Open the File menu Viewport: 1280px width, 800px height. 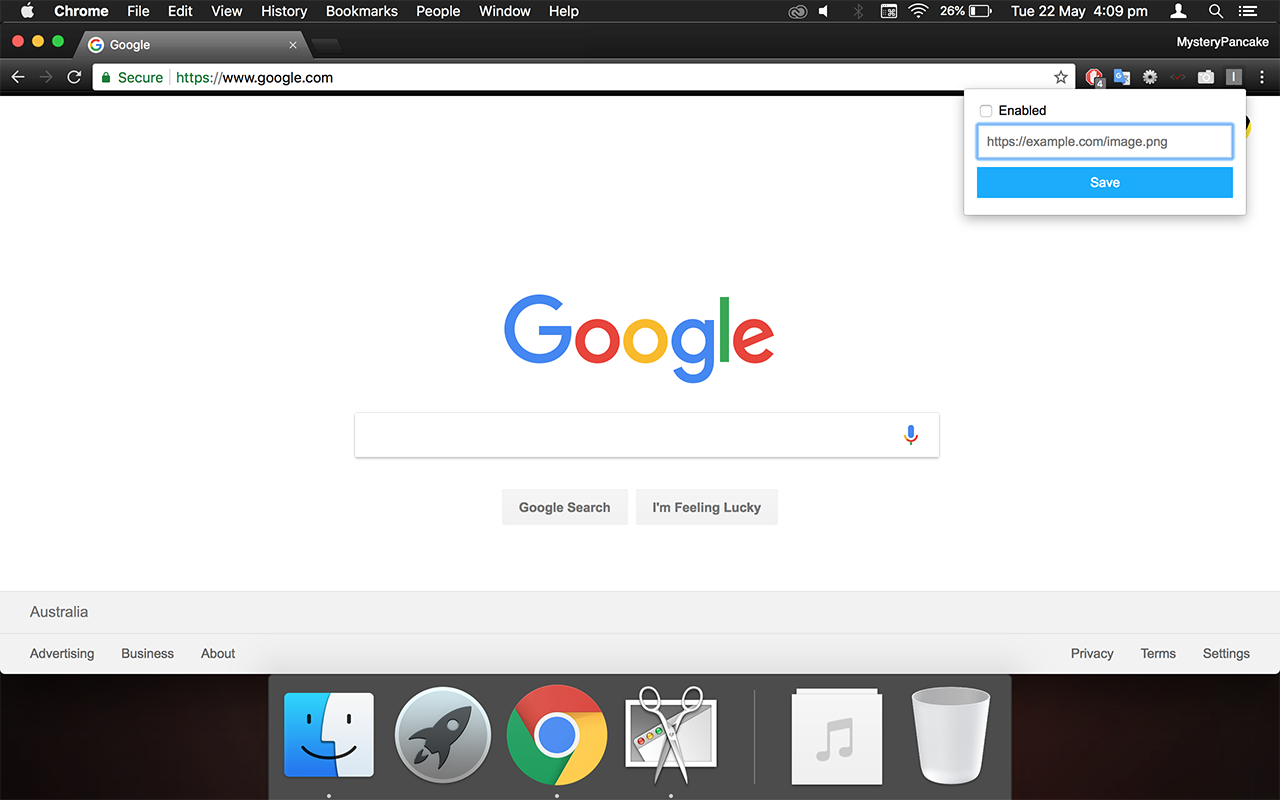tap(138, 11)
